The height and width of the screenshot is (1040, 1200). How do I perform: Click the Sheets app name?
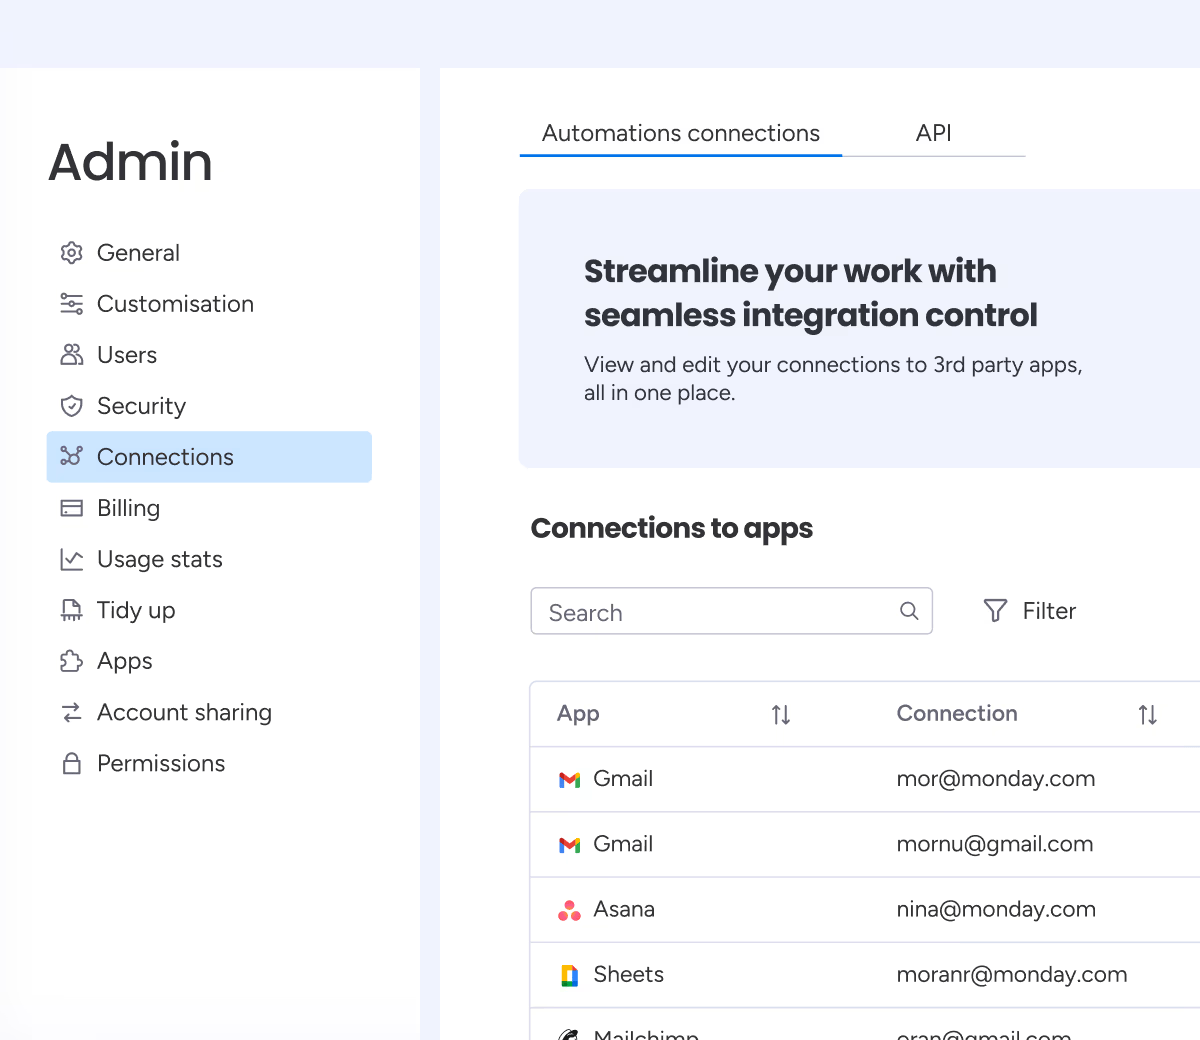click(x=628, y=974)
